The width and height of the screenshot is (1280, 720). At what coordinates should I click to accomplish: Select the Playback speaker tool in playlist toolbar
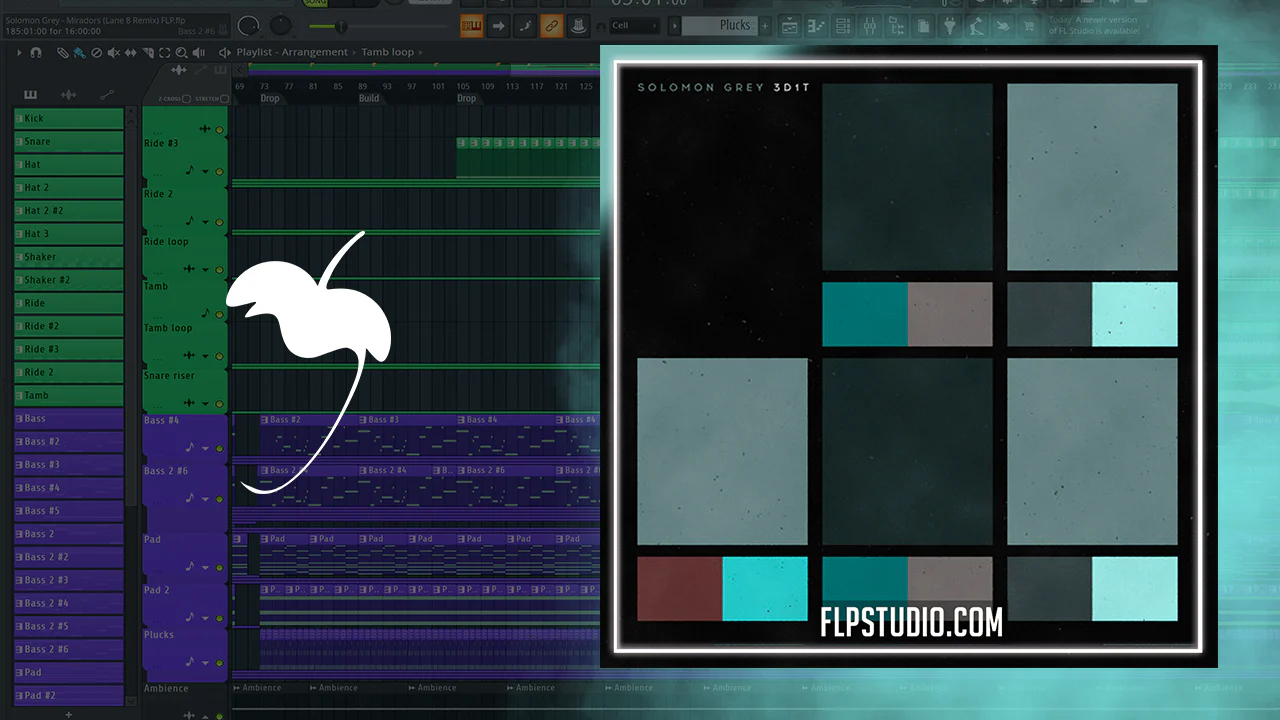200,52
